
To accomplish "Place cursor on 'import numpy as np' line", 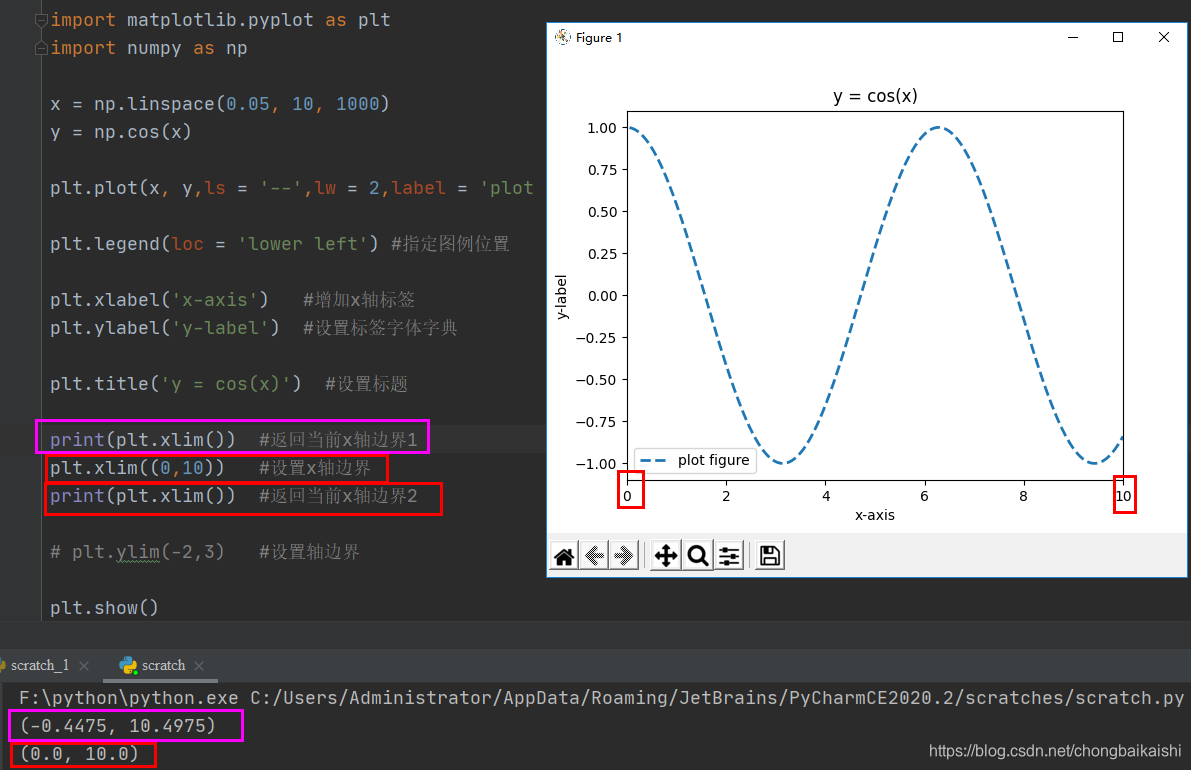I will coord(149,49).
